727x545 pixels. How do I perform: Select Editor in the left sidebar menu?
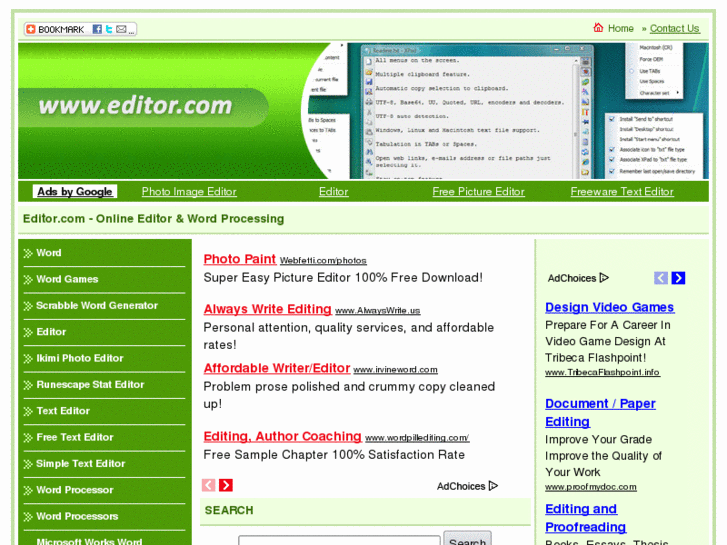coord(51,332)
